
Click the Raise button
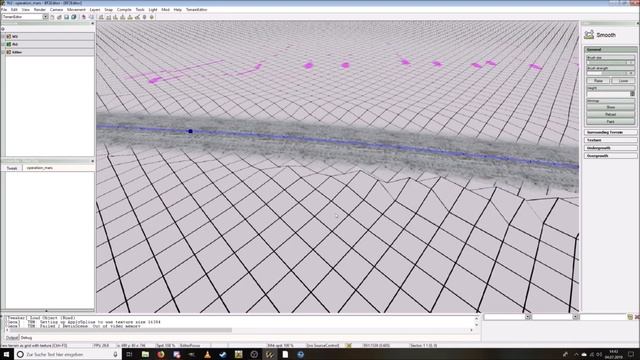598,81
